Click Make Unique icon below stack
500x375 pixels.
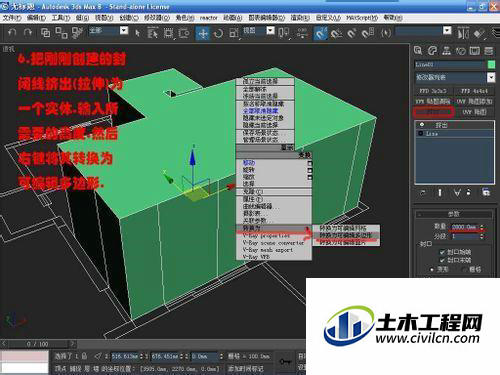(457, 192)
